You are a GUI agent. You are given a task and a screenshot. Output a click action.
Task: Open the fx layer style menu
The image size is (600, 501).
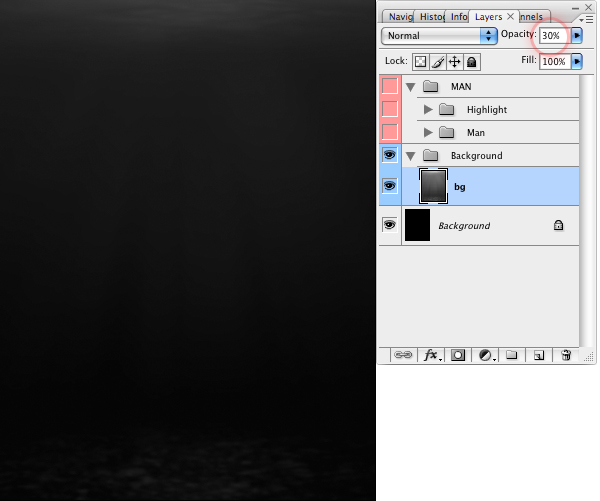(x=432, y=355)
